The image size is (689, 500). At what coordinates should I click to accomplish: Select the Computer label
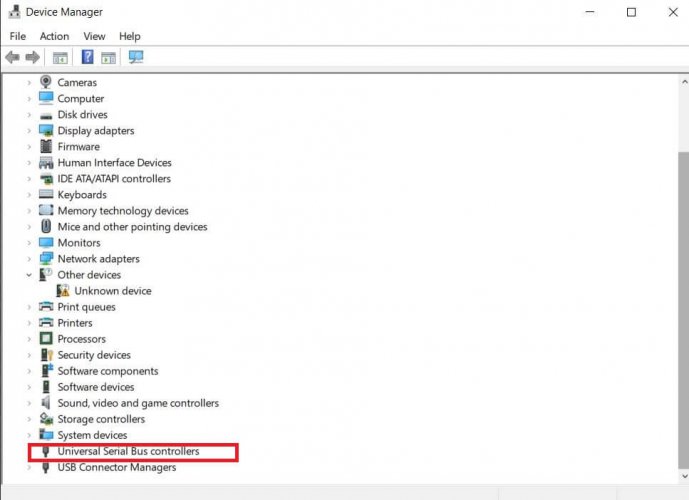[81, 98]
